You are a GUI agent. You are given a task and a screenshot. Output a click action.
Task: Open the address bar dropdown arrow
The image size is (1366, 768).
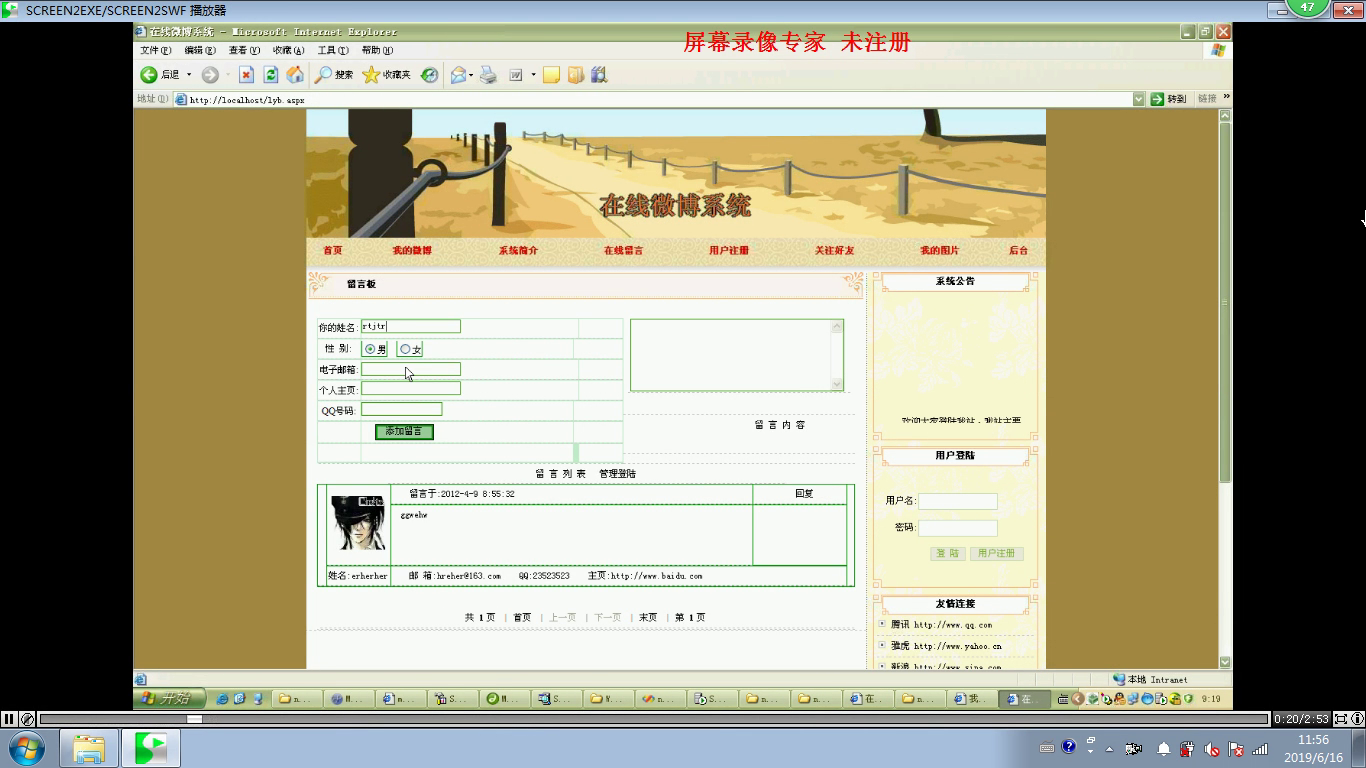[x=1139, y=99]
